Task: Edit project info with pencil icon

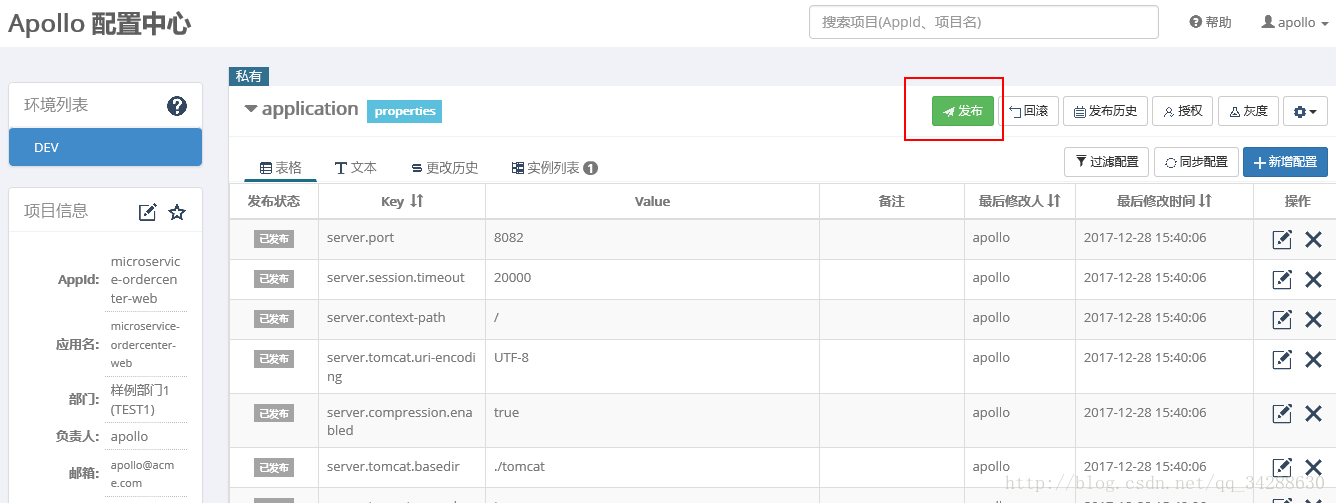Action: [x=147, y=212]
